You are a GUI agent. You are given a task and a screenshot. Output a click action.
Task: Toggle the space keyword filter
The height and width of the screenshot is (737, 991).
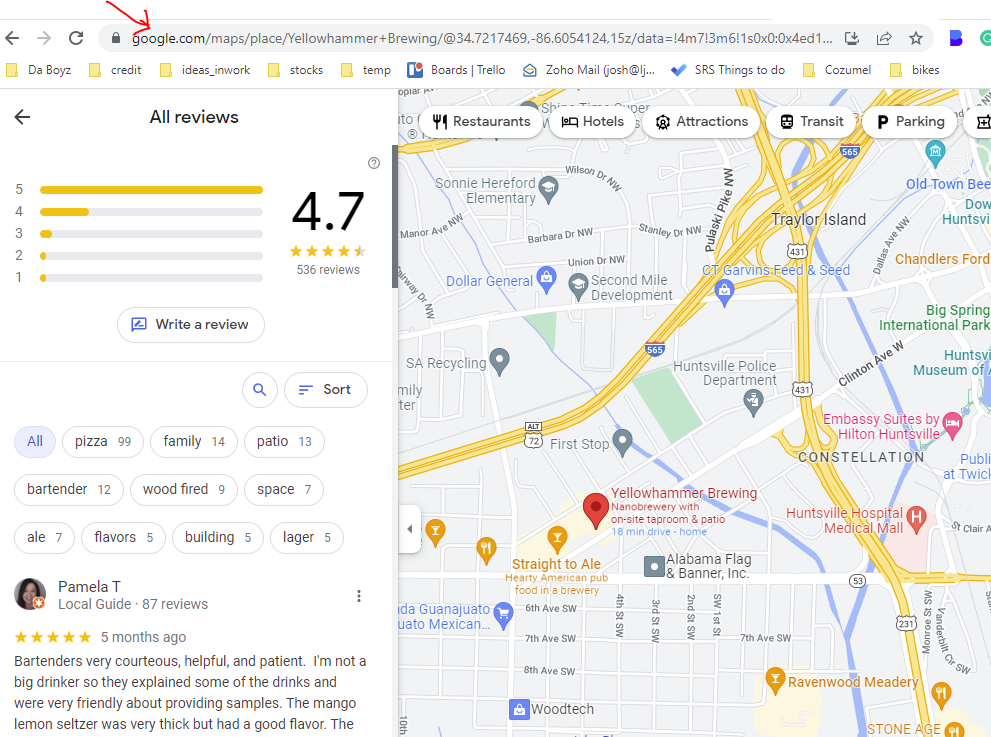284,489
